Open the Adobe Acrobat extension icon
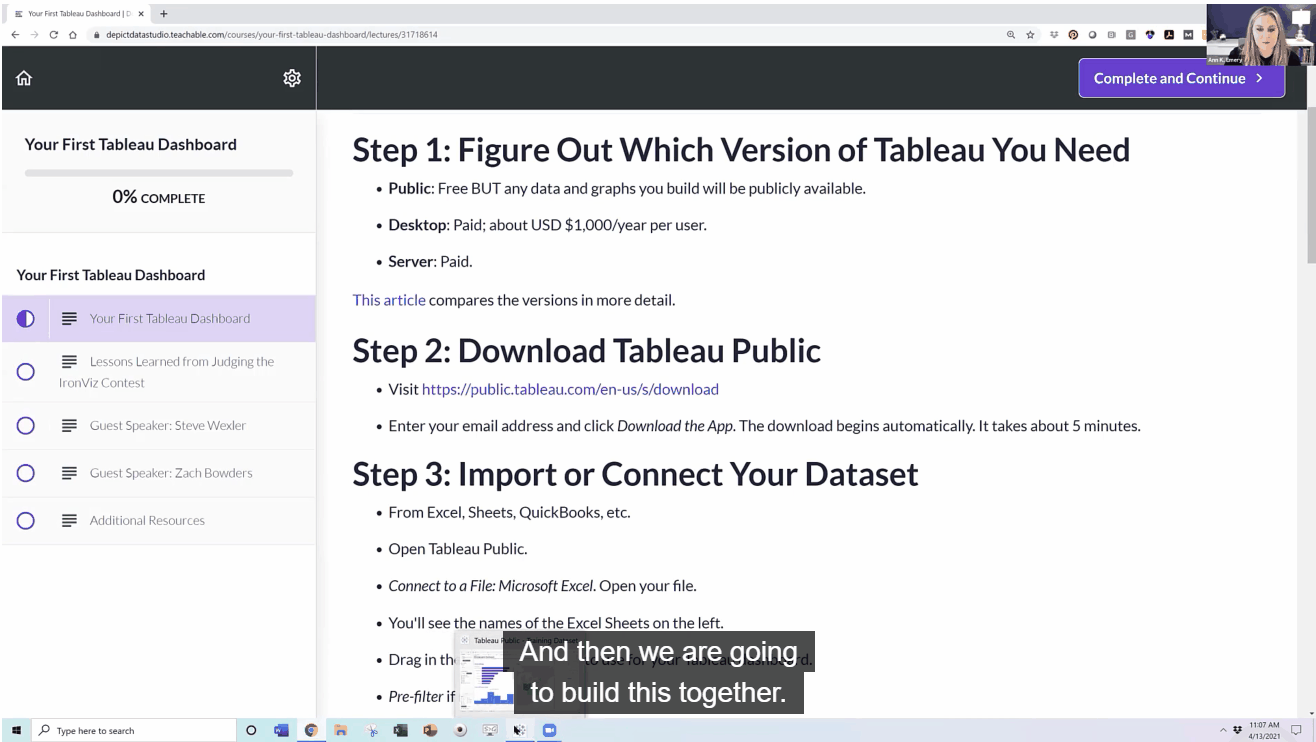This screenshot has width=1316, height=742. tap(1169, 34)
